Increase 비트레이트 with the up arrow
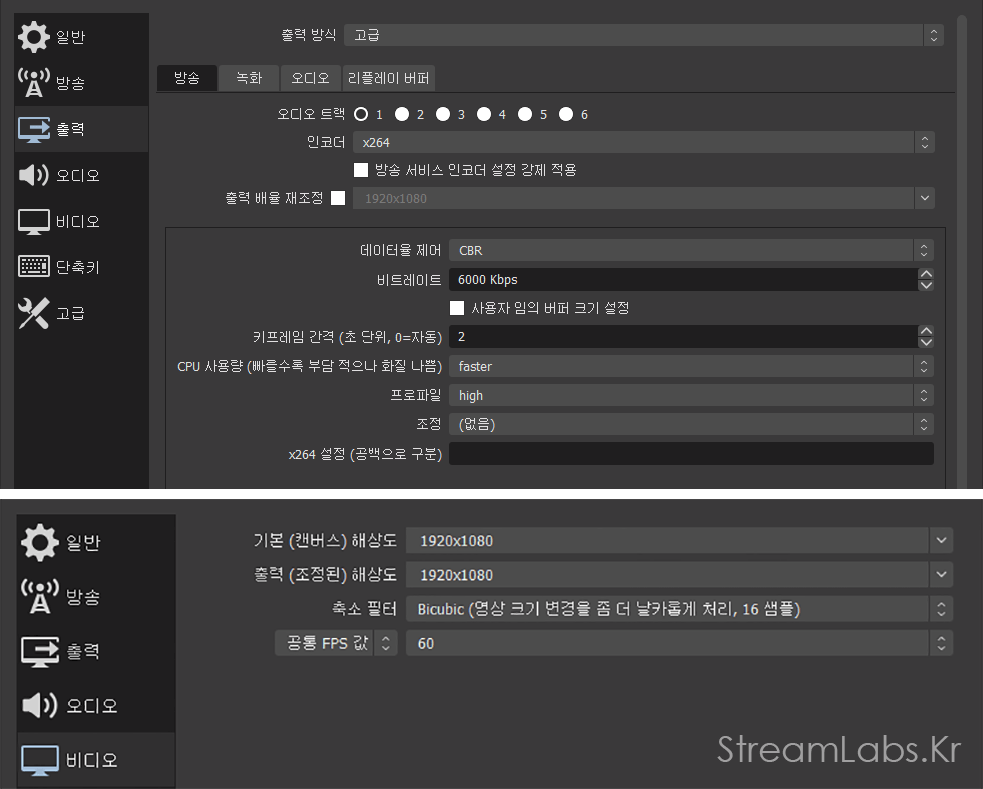The width and height of the screenshot is (983, 789). click(x=926, y=274)
